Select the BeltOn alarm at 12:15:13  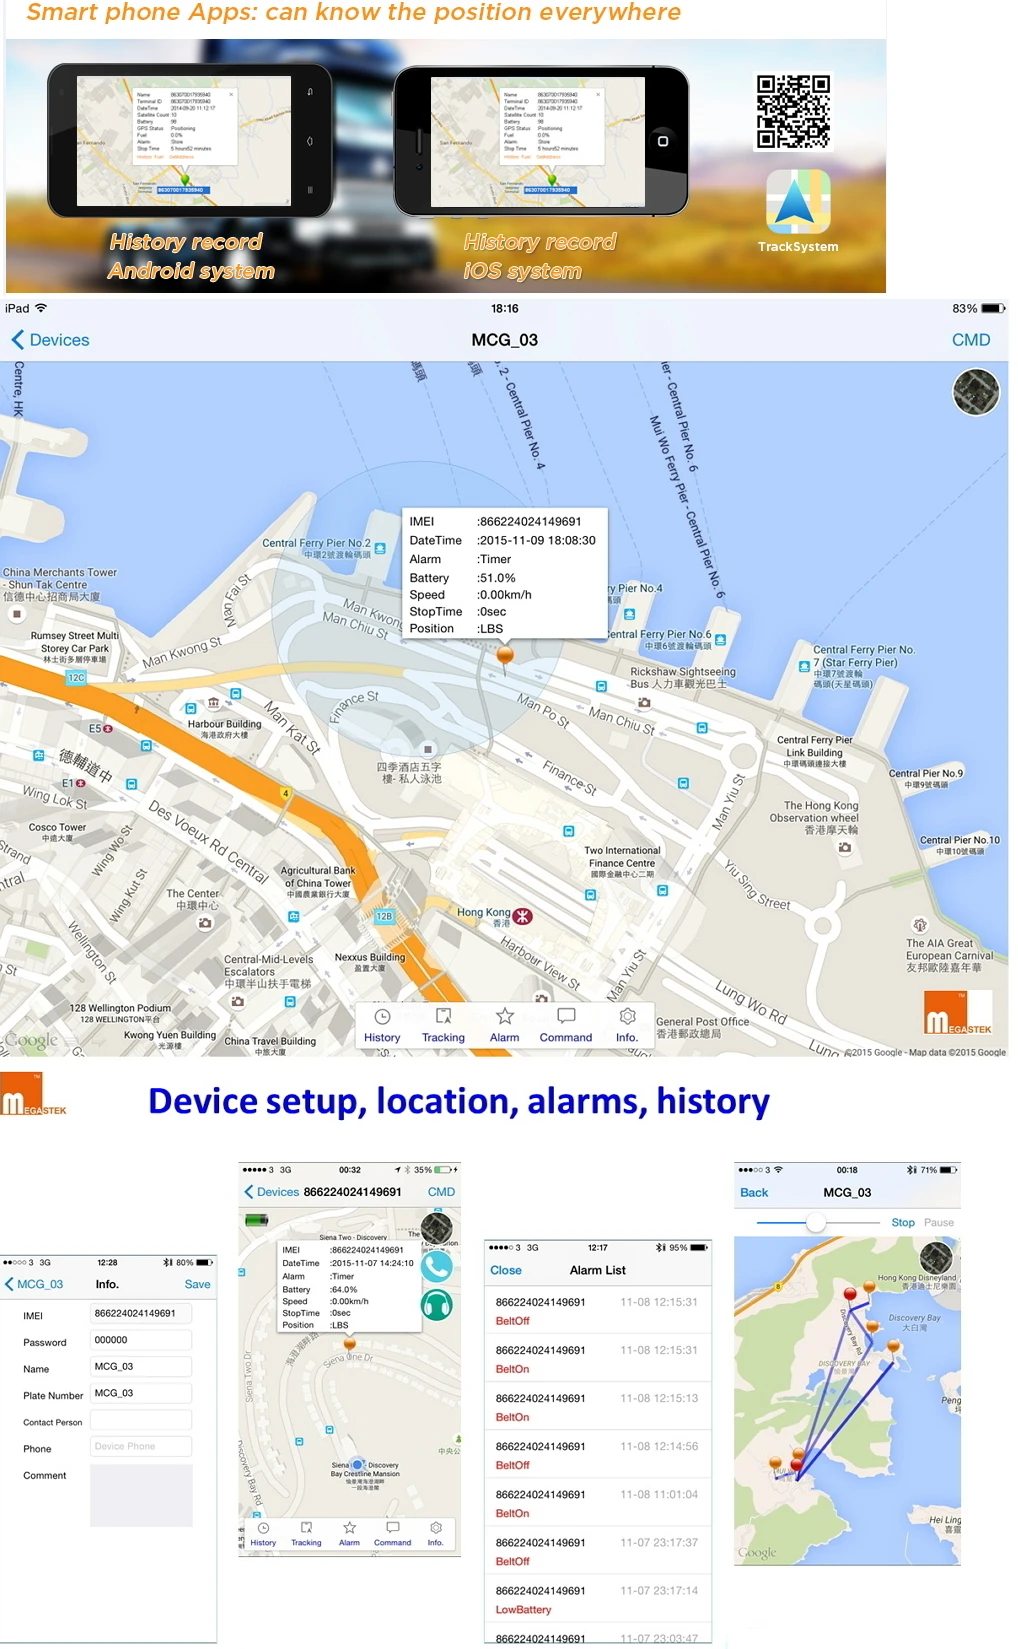click(x=598, y=1407)
